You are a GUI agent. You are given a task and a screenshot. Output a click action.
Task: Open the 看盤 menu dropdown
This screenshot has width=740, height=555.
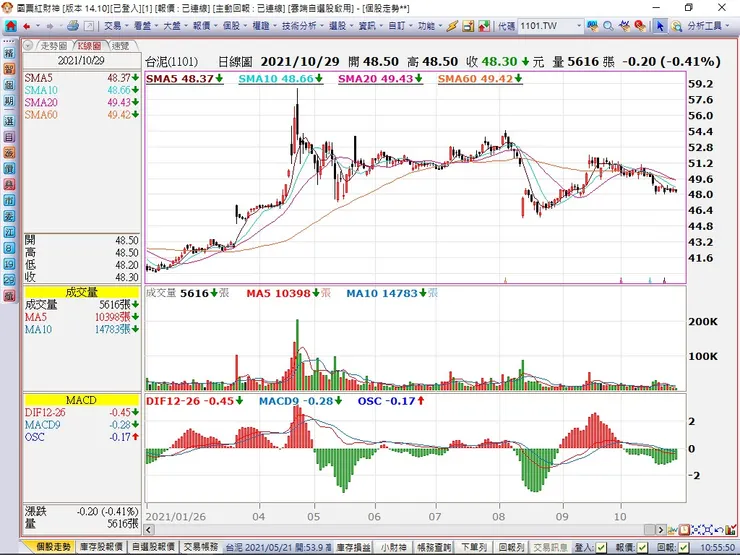point(145,26)
